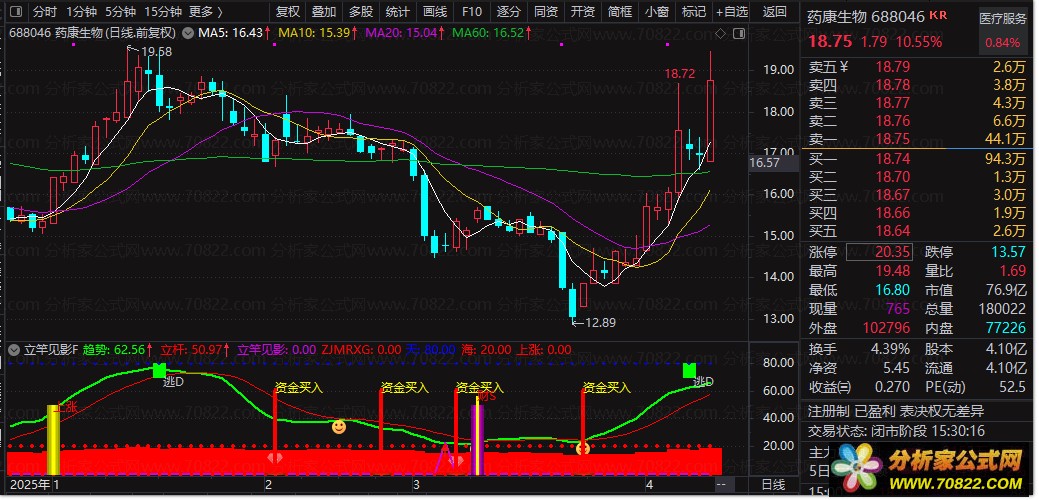The height and width of the screenshot is (500, 1039).
Task: Click 返回 to go back
Action: coord(775,12)
